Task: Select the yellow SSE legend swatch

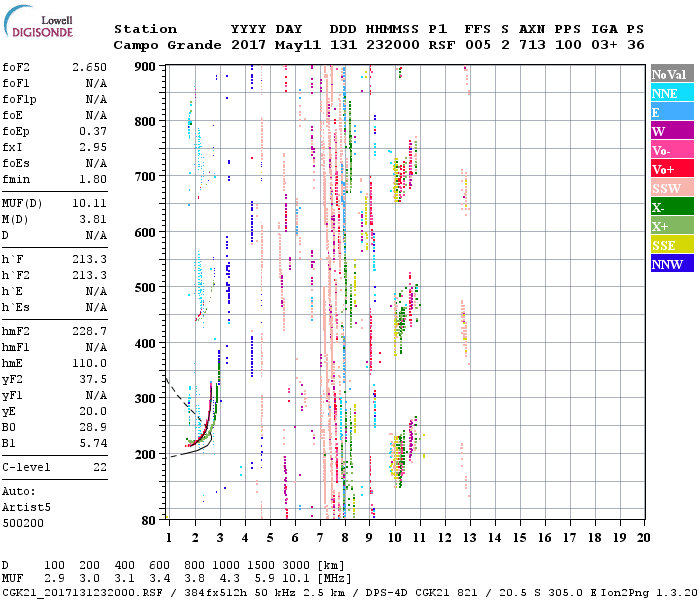Action: (x=669, y=245)
